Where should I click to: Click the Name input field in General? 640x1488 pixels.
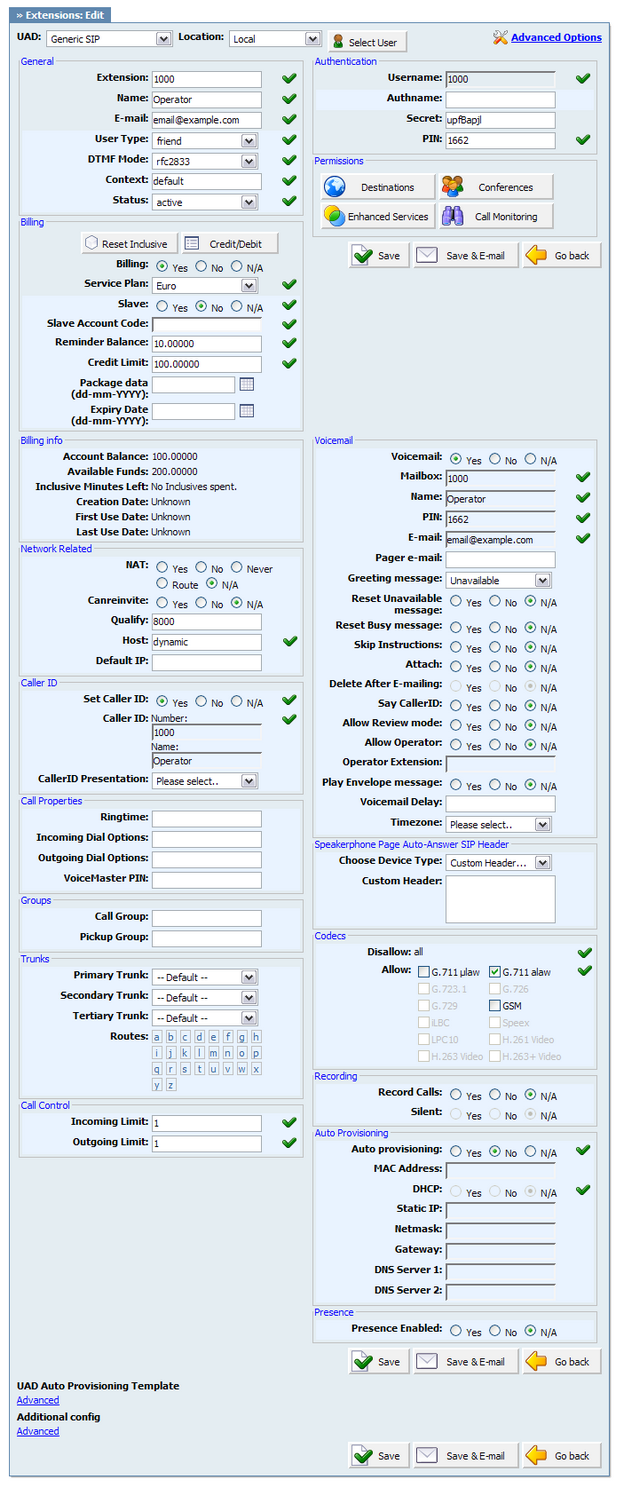[x=206, y=99]
